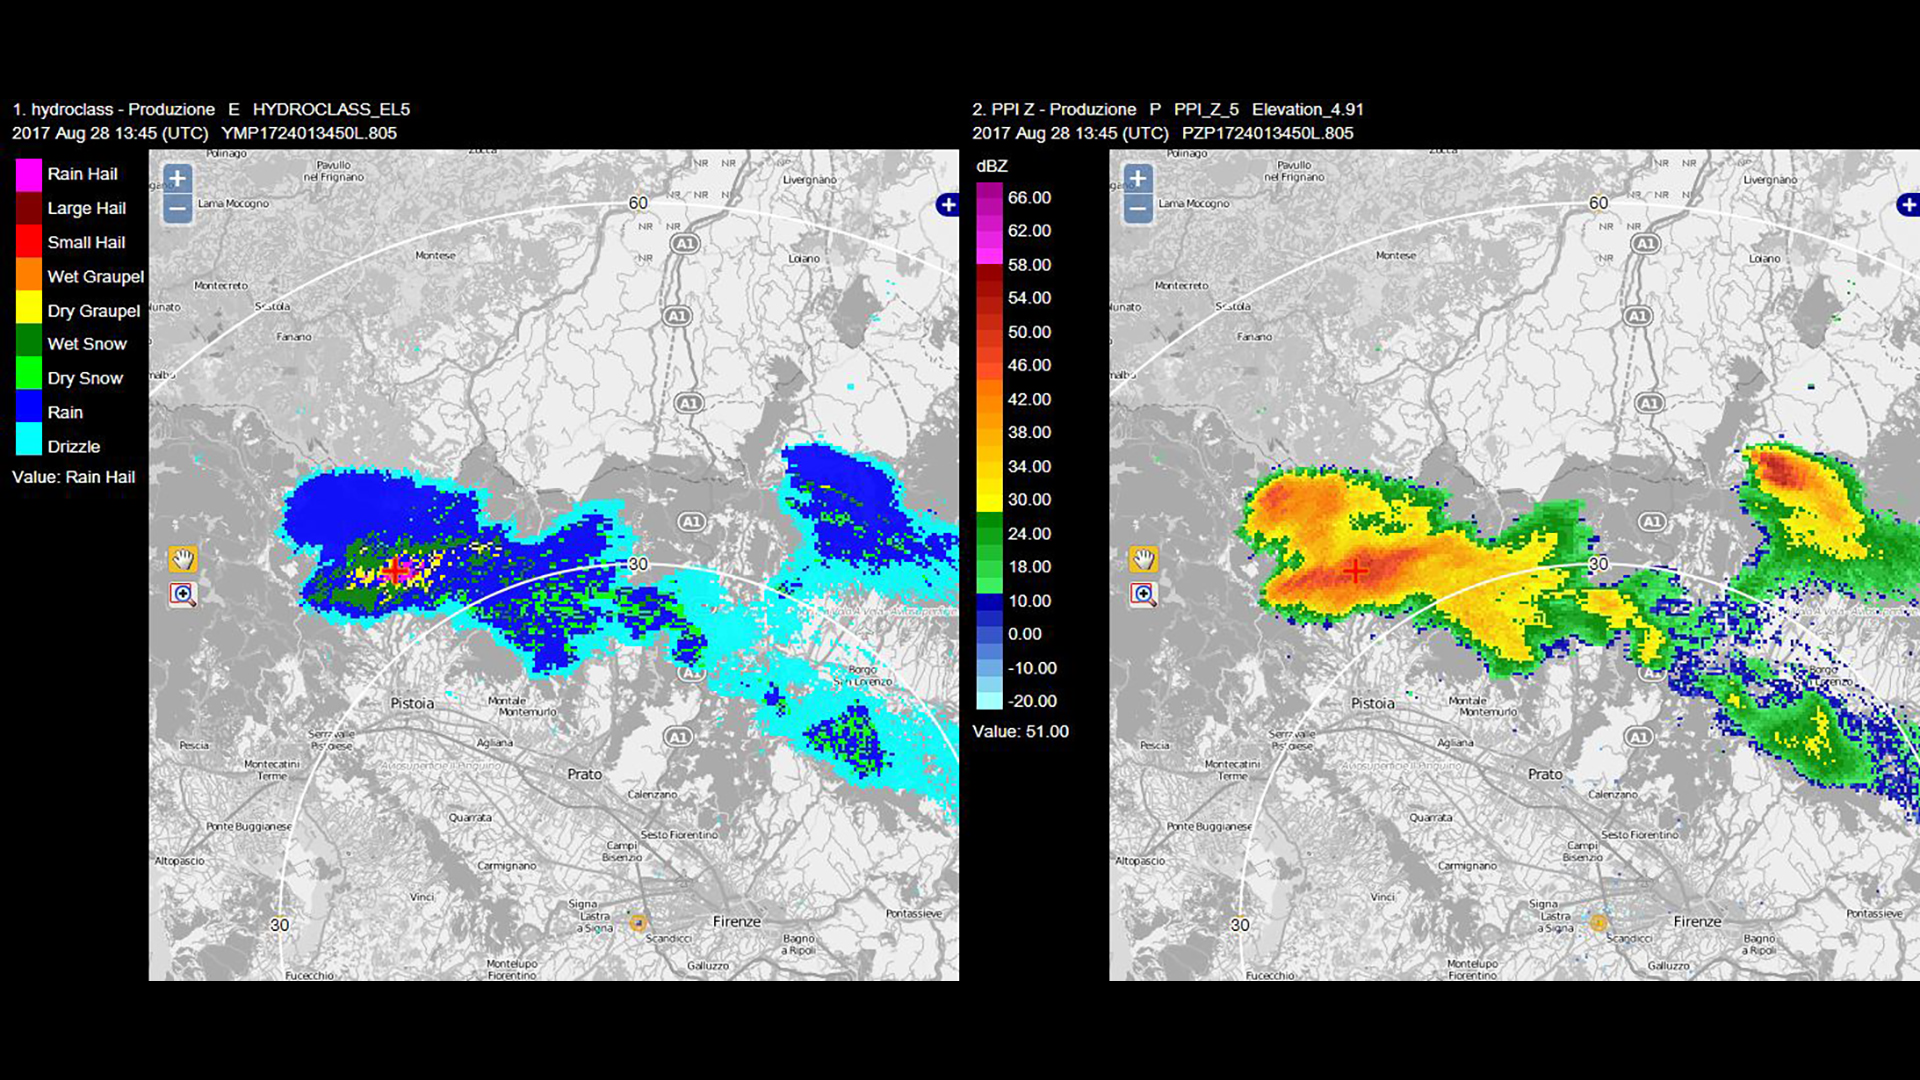
Task: Click the Montese label on hydroclass map
Action: [435, 255]
